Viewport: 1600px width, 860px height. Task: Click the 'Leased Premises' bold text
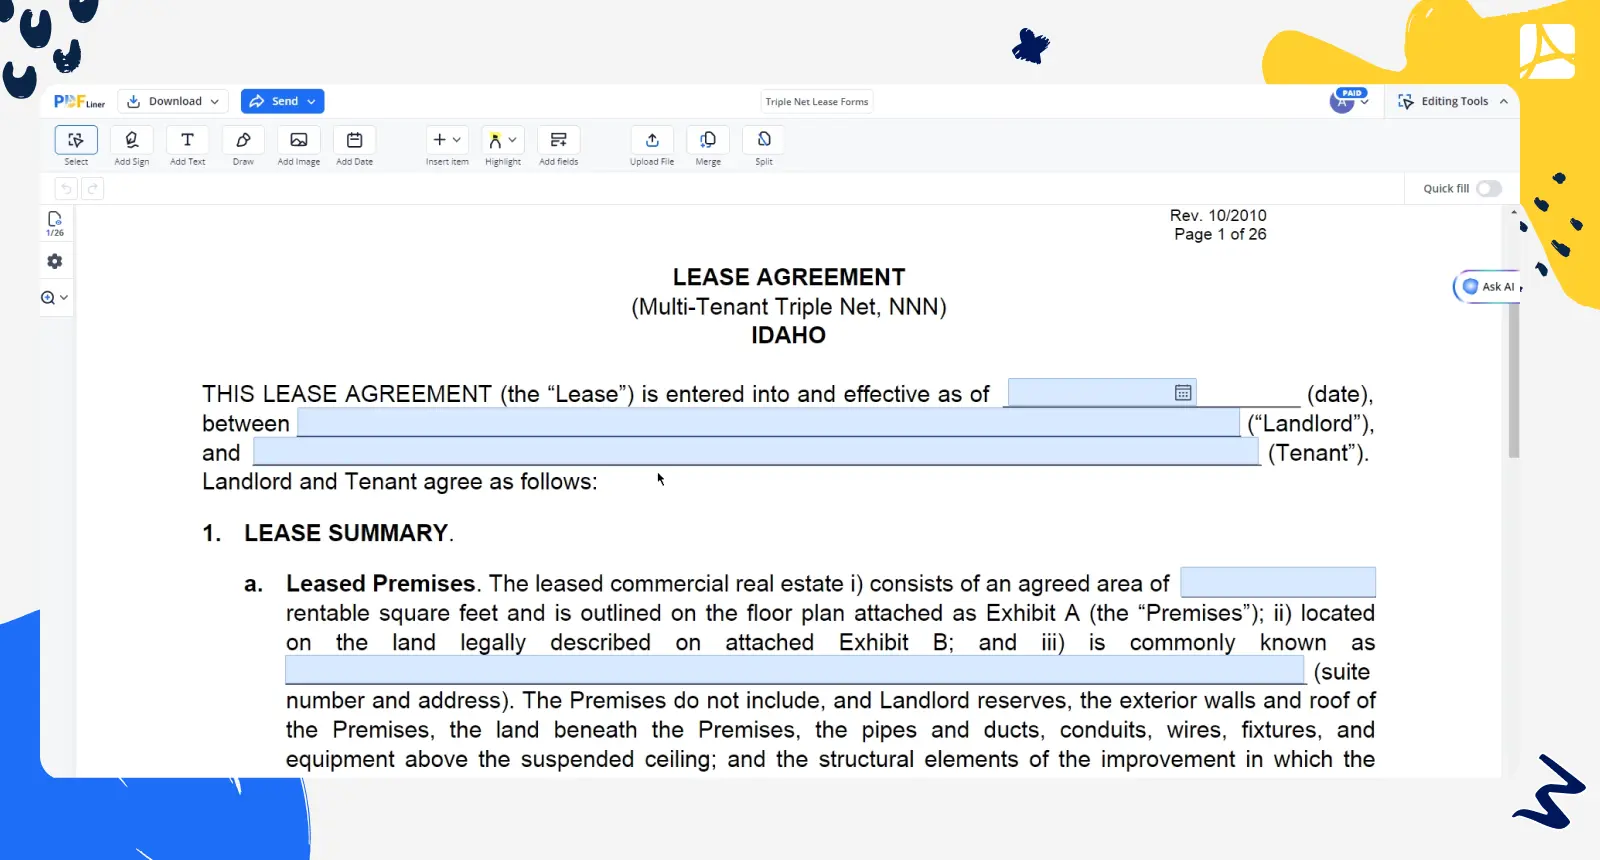coord(380,583)
